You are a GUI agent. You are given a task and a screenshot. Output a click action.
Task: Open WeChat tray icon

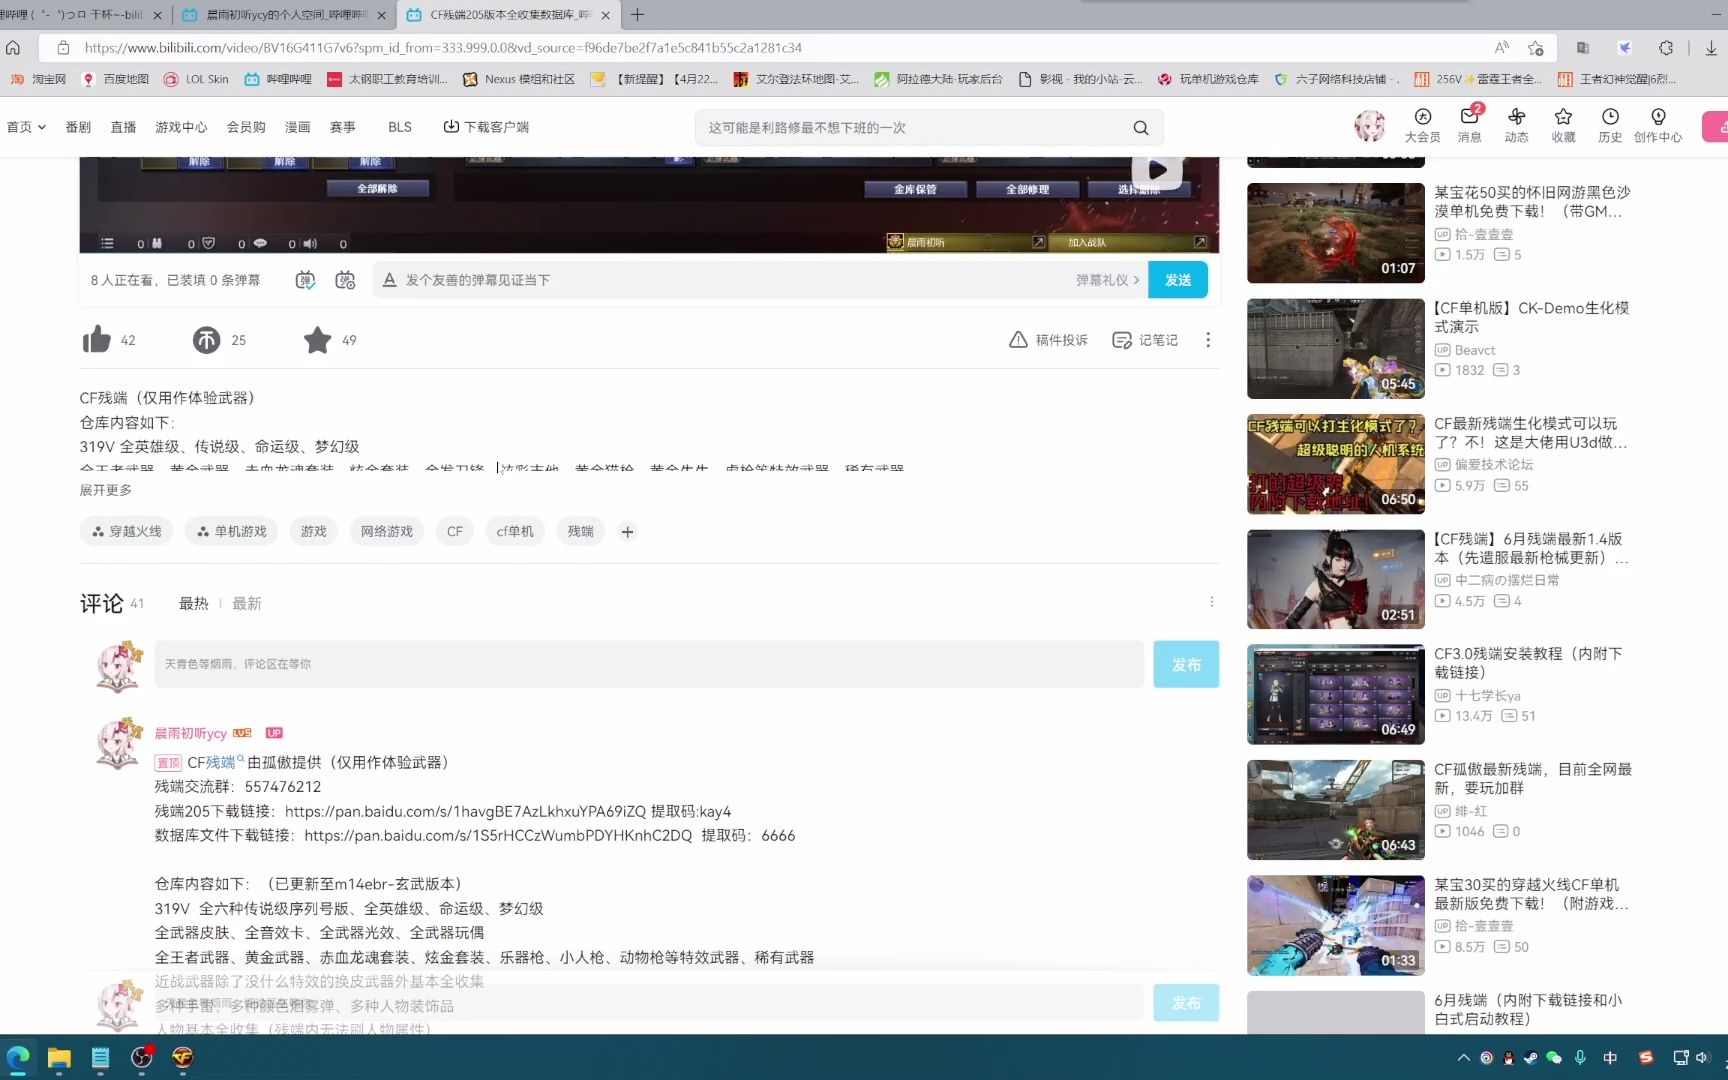coord(1554,1057)
